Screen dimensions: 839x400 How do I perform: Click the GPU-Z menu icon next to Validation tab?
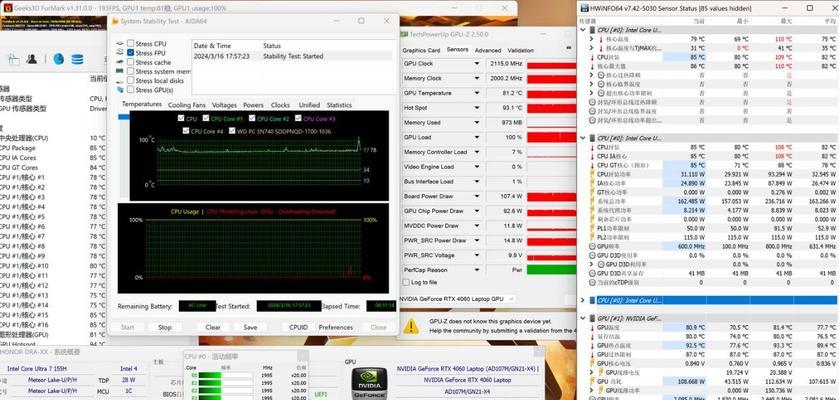[568, 47]
